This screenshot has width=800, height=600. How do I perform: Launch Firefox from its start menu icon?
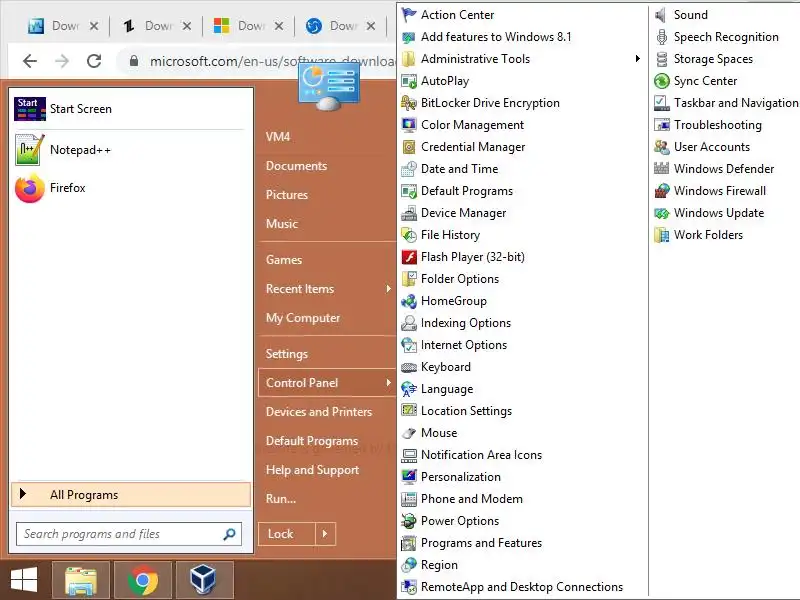point(30,188)
